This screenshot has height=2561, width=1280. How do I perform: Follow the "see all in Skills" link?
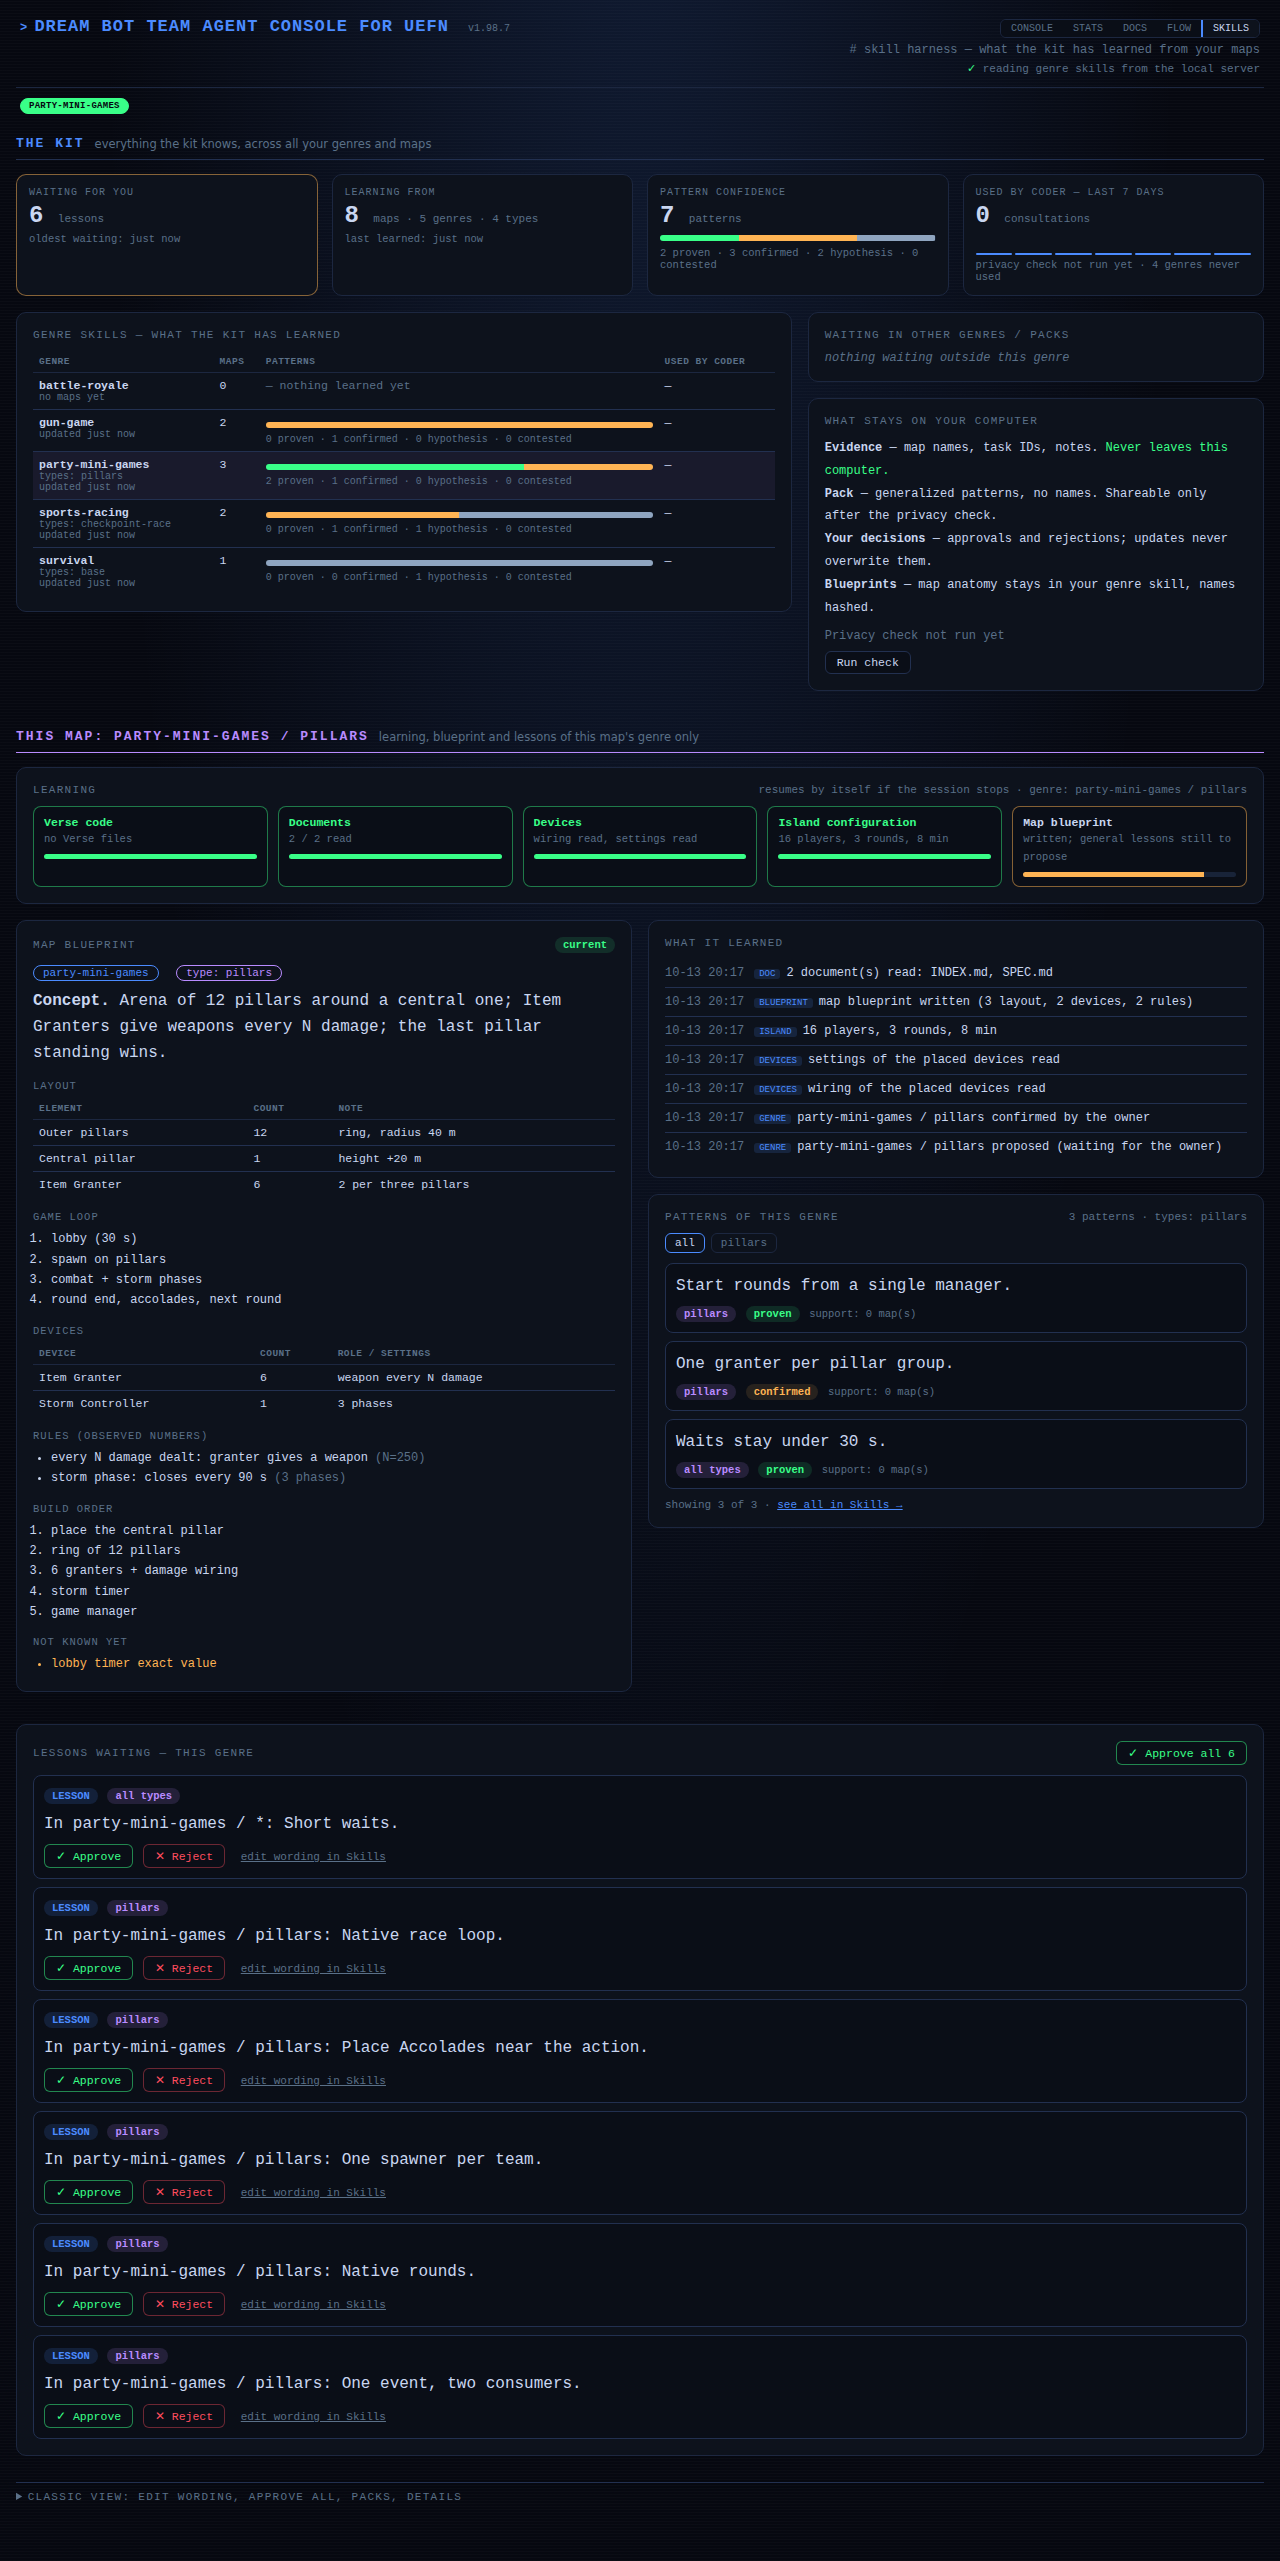(839, 1505)
